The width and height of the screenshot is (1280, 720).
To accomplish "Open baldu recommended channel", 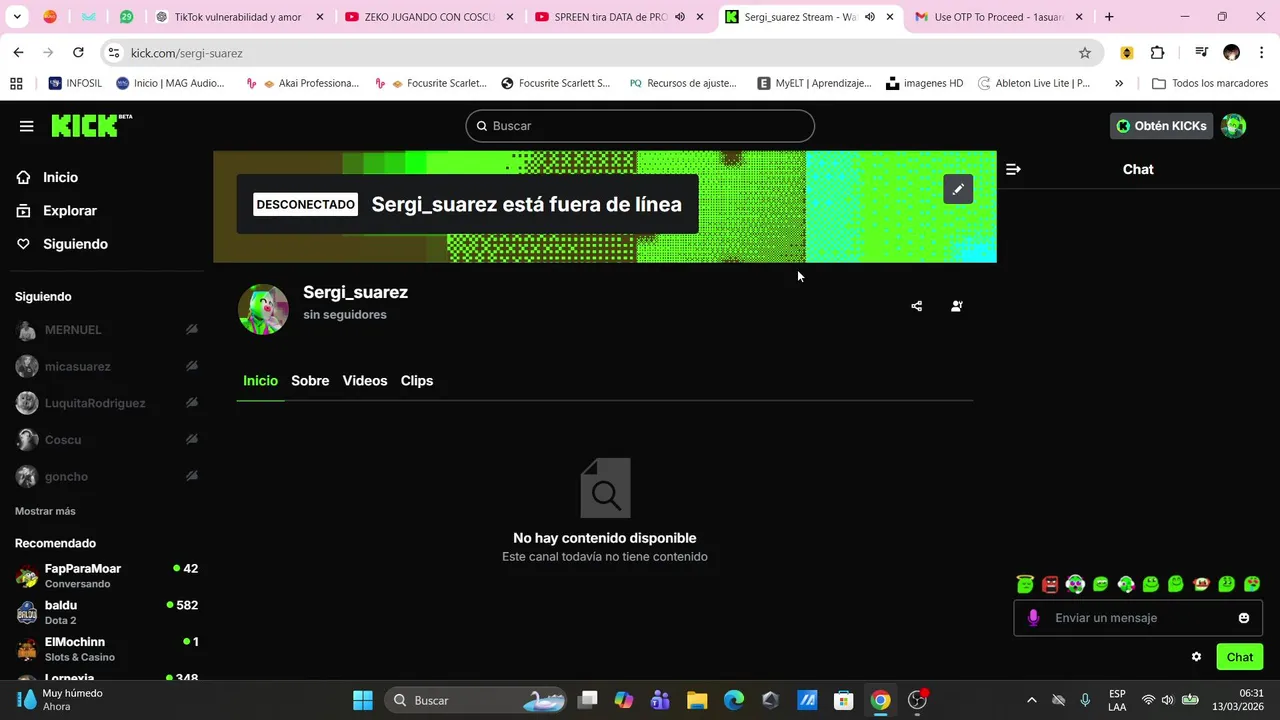I will (x=106, y=613).
